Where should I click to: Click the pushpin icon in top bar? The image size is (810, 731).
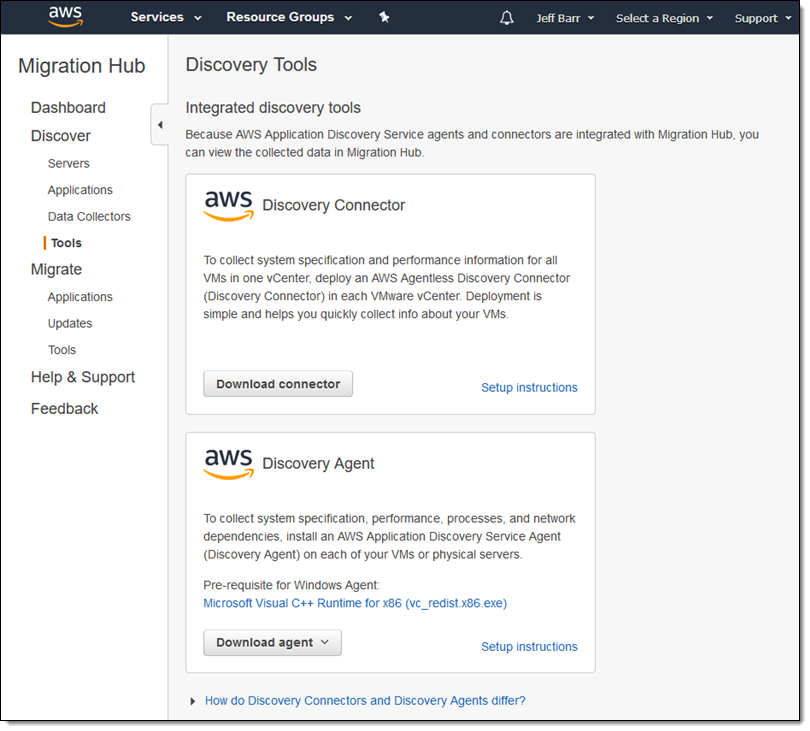pos(384,18)
